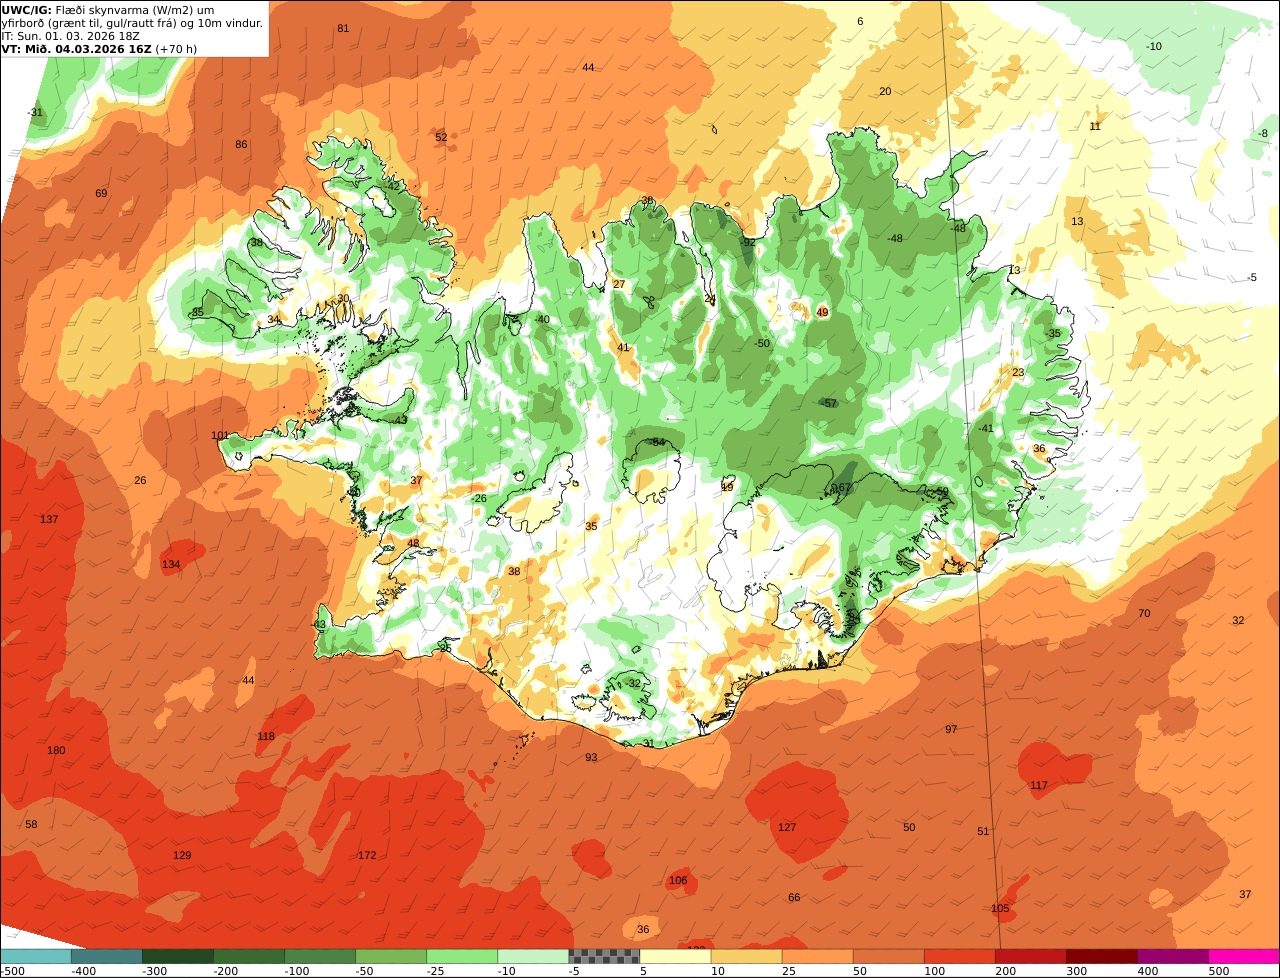Click the flux value '129' on the map
The width and height of the screenshot is (1280, 978).
coord(182,855)
